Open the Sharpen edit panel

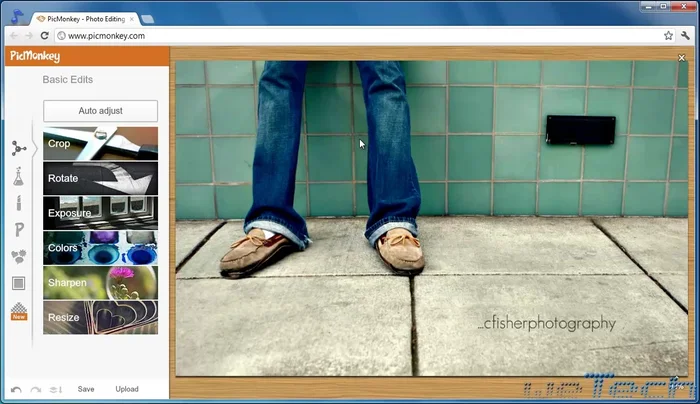pos(100,282)
